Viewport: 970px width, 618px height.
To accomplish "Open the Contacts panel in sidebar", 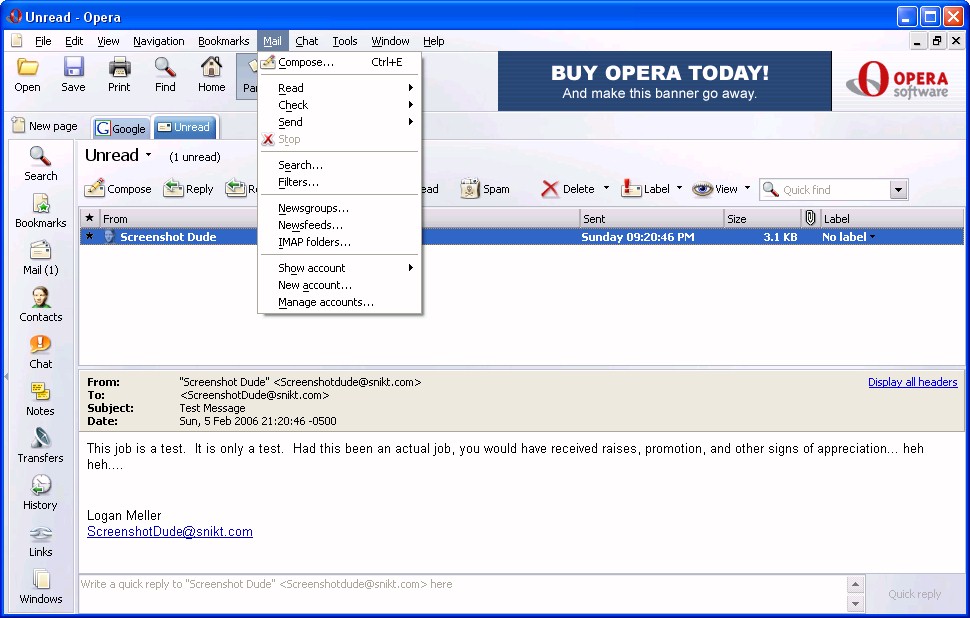I will [41, 304].
